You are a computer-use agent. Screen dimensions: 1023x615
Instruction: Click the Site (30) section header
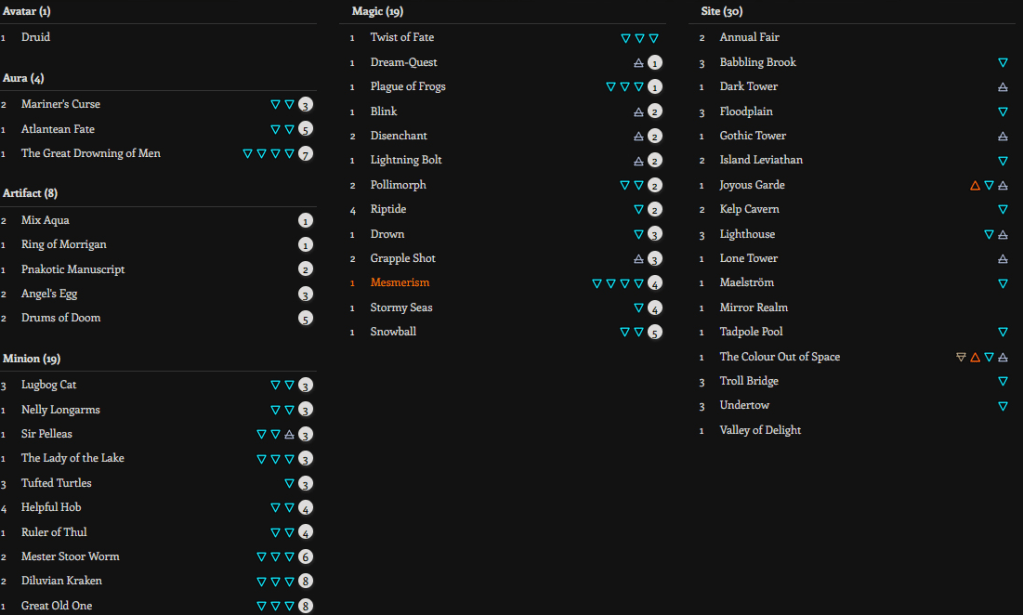pos(722,11)
